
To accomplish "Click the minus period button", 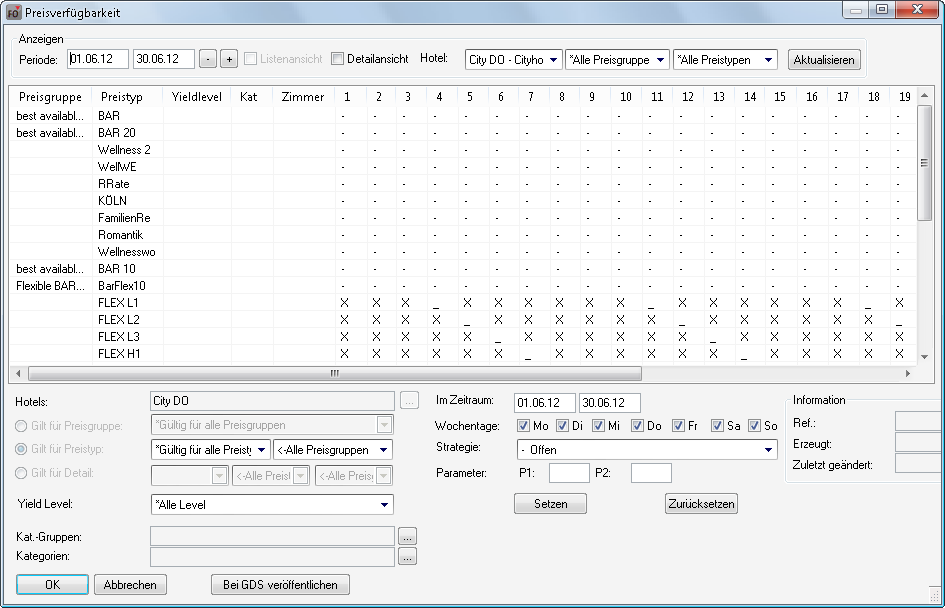I will click(x=207, y=59).
